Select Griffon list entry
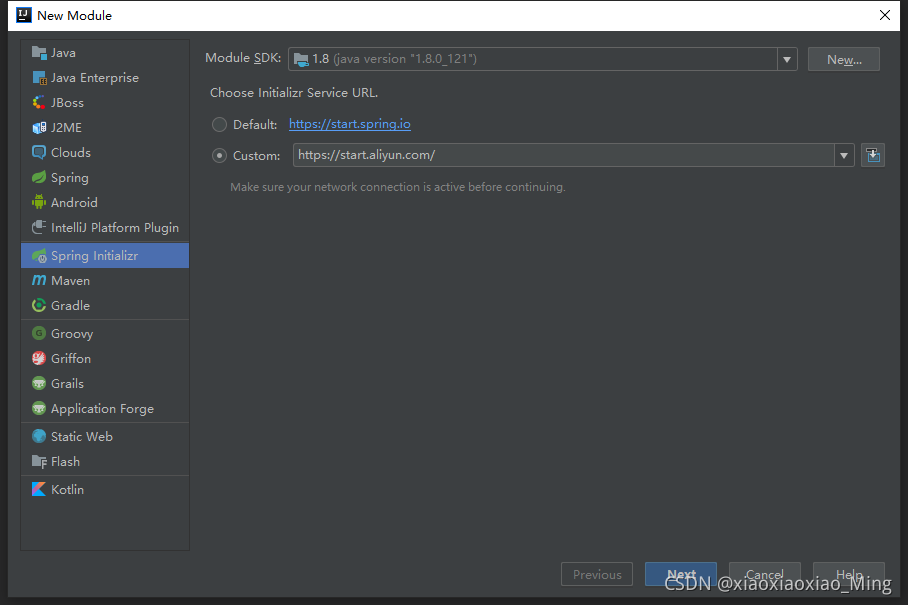908x605 pixels. [105, 358]
